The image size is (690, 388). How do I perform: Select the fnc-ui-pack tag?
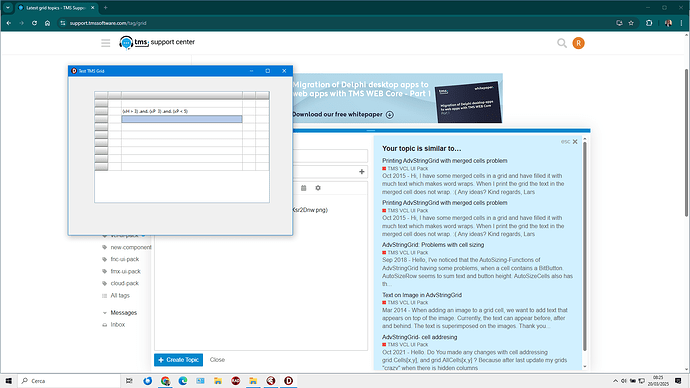pyautogui.click(x=125, y=259)
